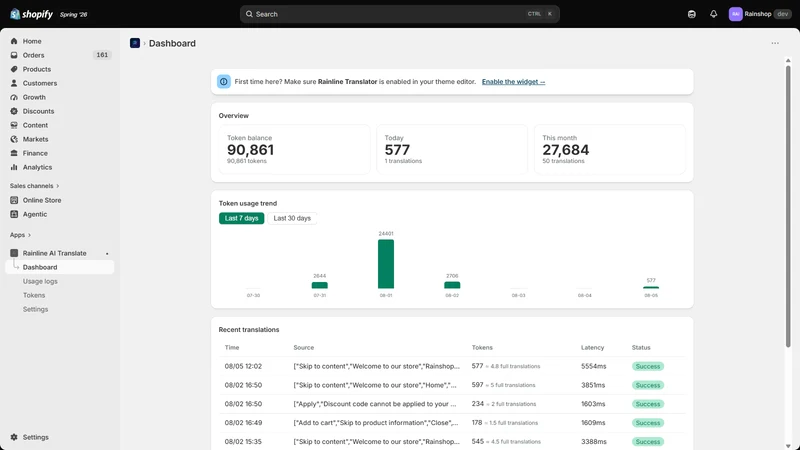This screenshot has width=800, height=450.
Task: Open the Tokens submenu item
Action: tap(34, 295)
